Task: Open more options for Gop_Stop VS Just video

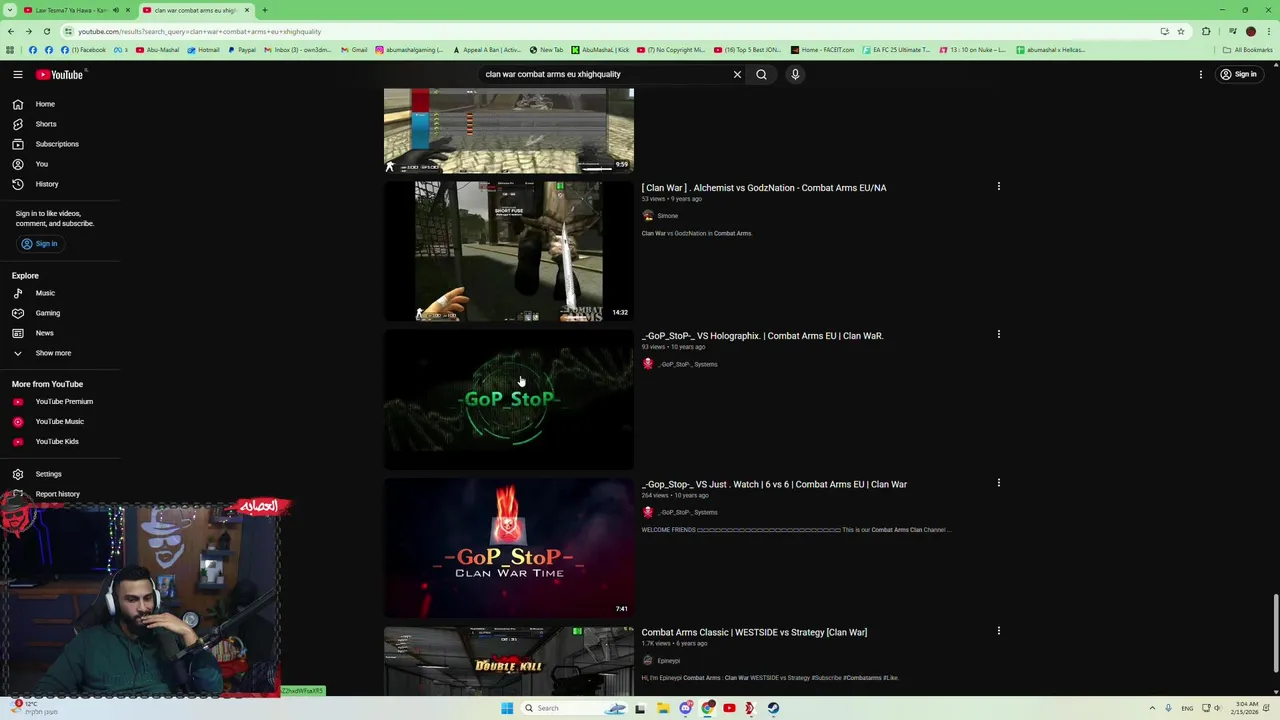Action: pyautogui.click(x=998, y=483)
